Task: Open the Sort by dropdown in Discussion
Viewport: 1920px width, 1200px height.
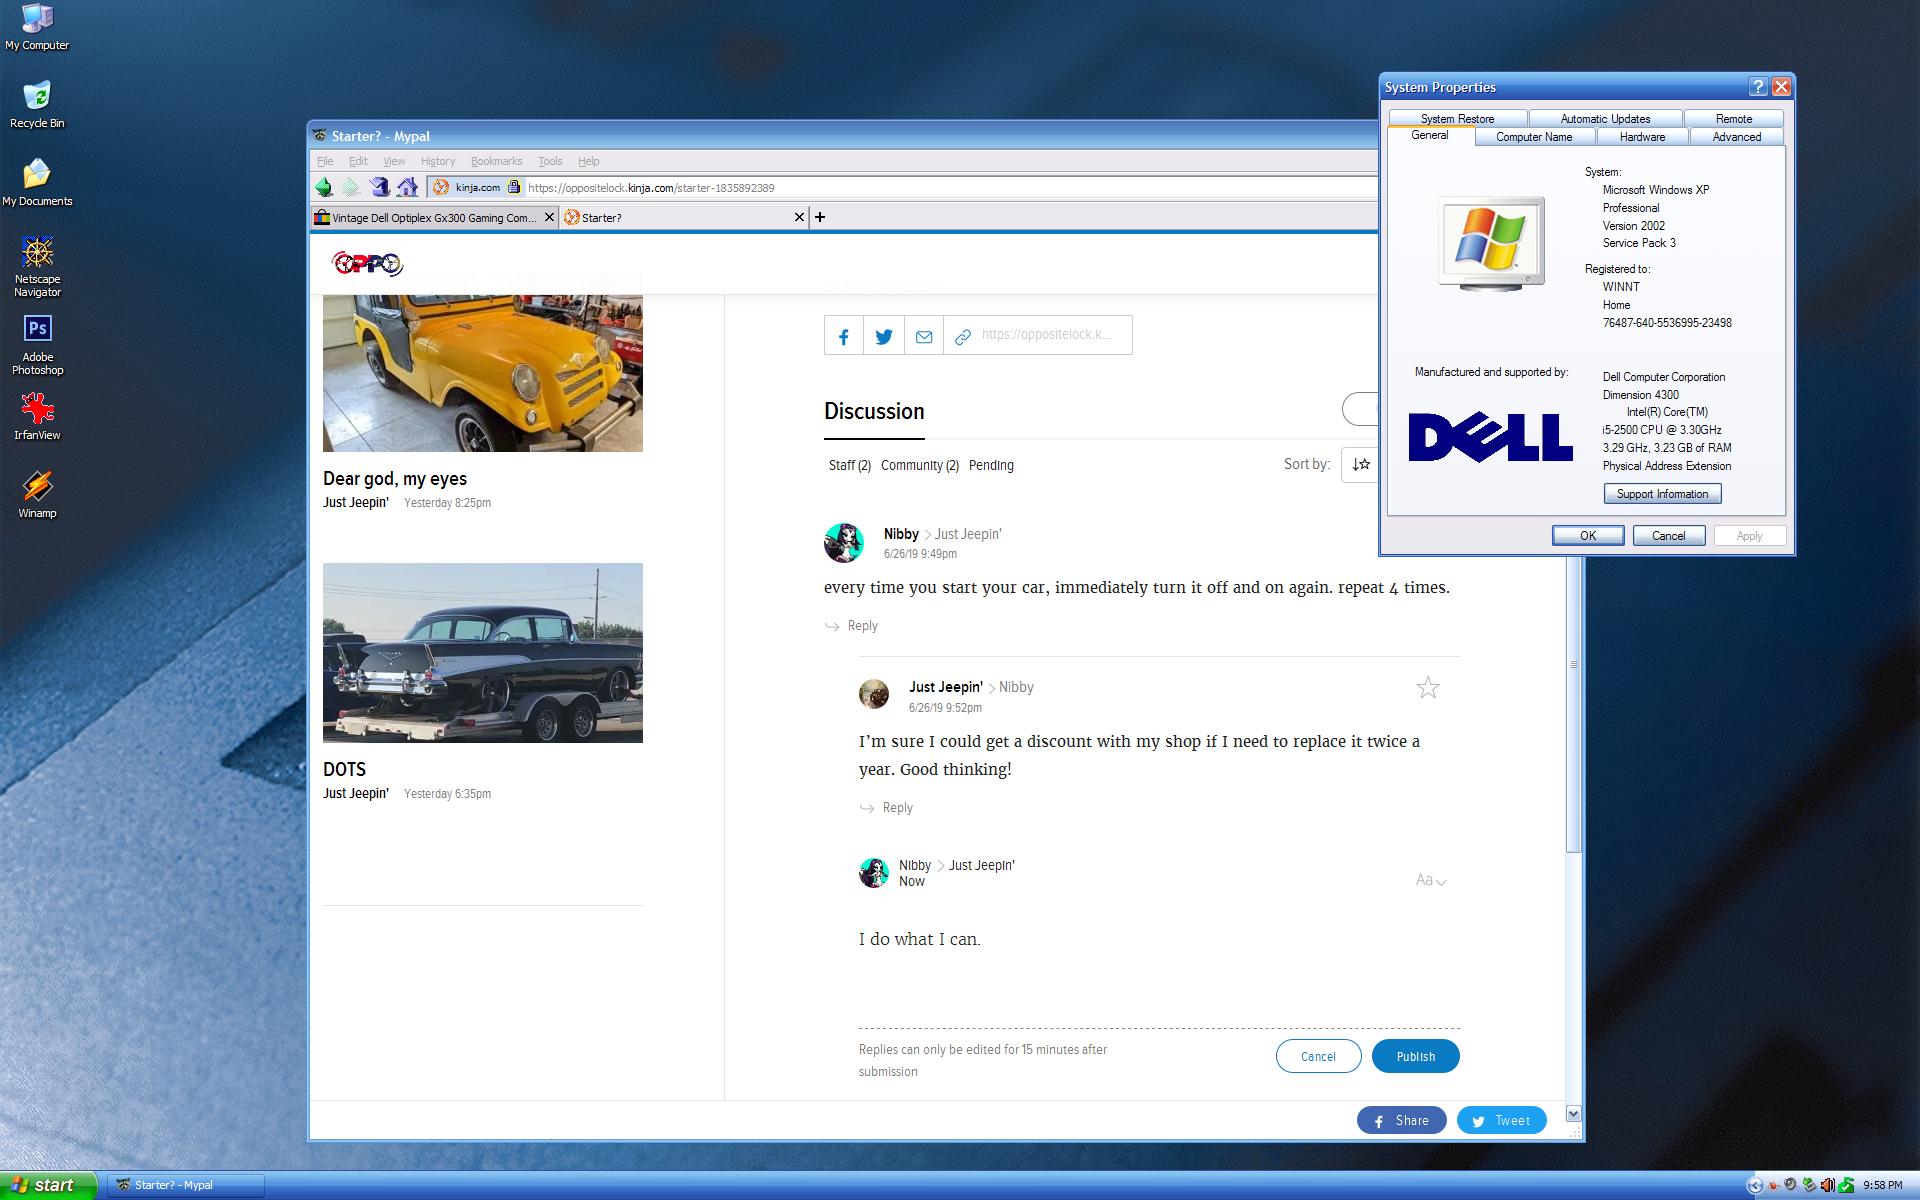Action: [1361, 464]
